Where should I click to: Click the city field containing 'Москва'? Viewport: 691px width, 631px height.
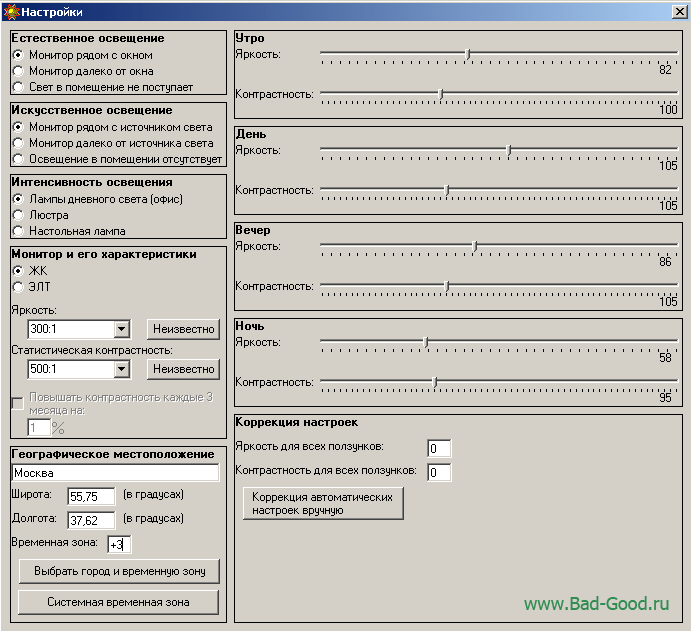[x=115, y=473]
